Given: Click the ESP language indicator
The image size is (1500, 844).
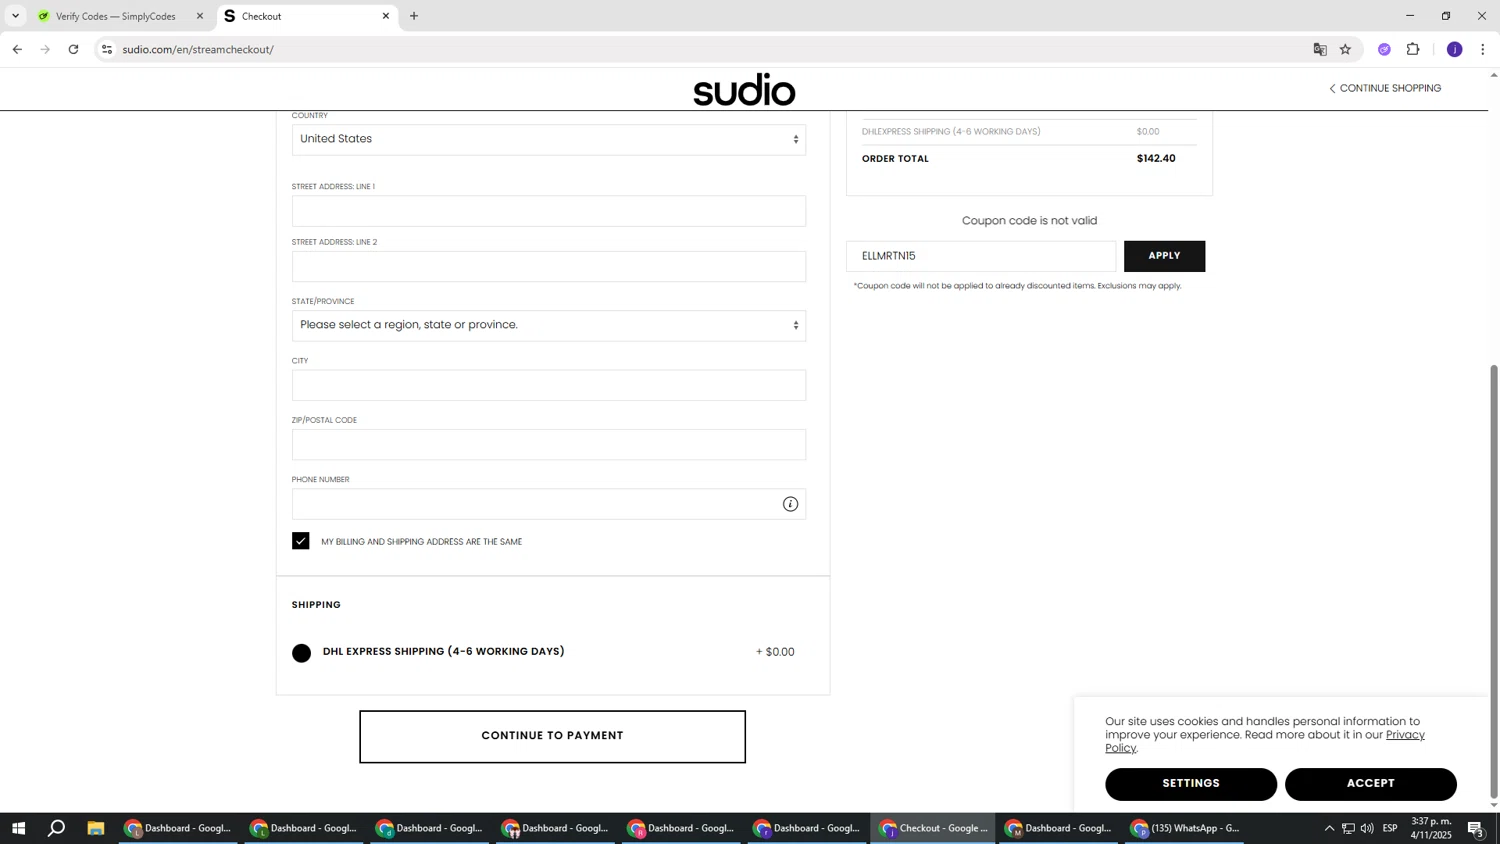Looking at the screenshot, I should click(x=1390, y=828).
